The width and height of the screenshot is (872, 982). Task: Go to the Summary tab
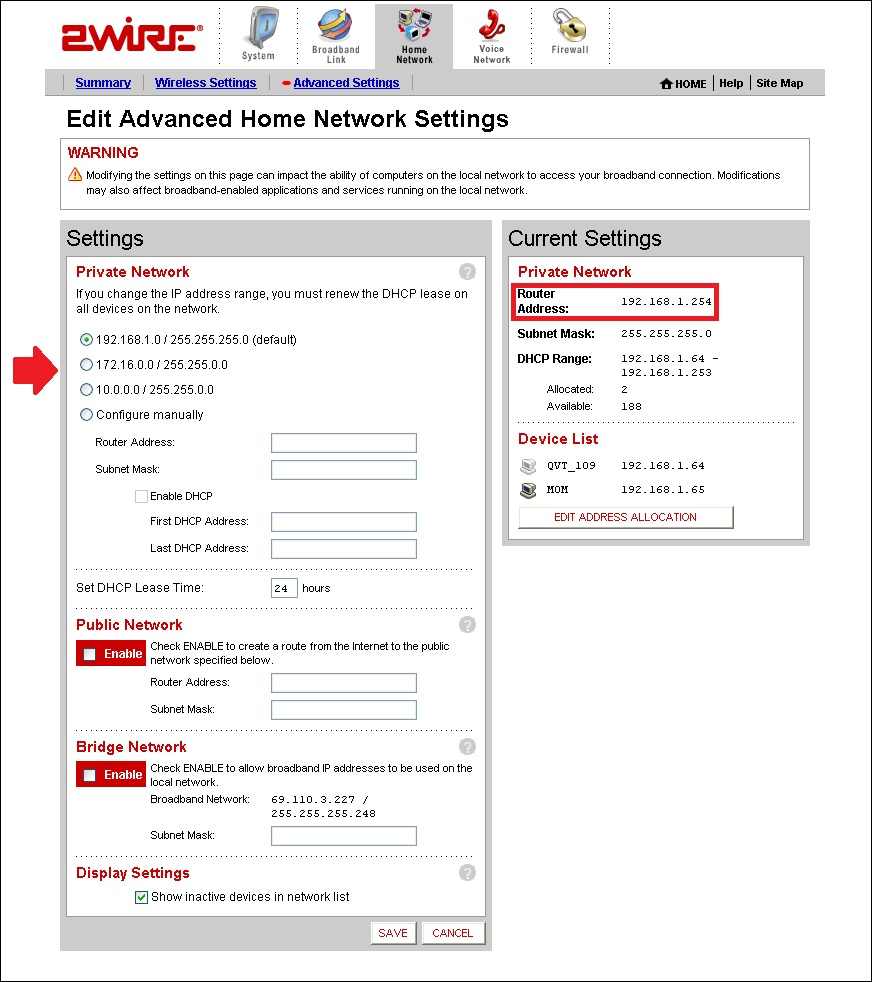(103, 83)
